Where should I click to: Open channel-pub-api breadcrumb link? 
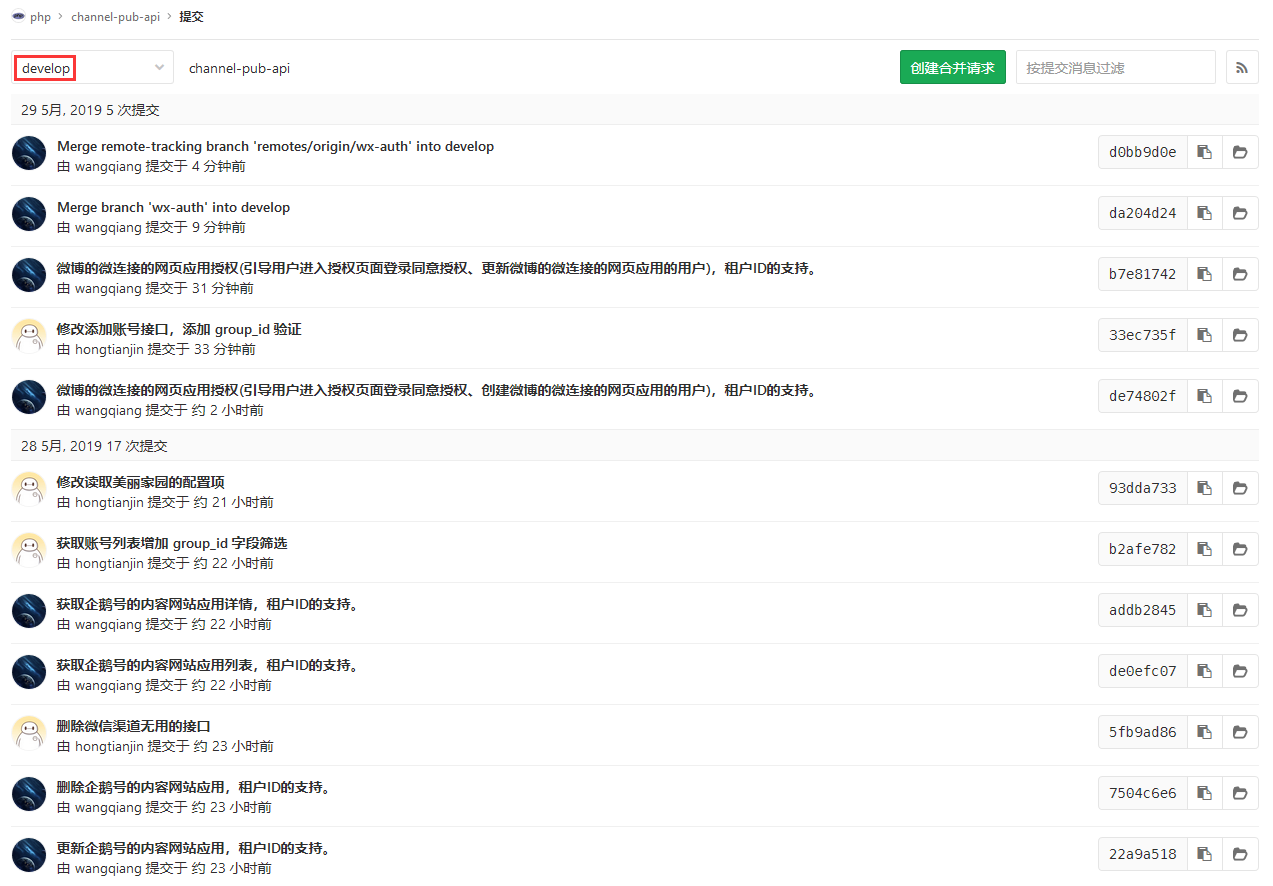pos(115,17)
